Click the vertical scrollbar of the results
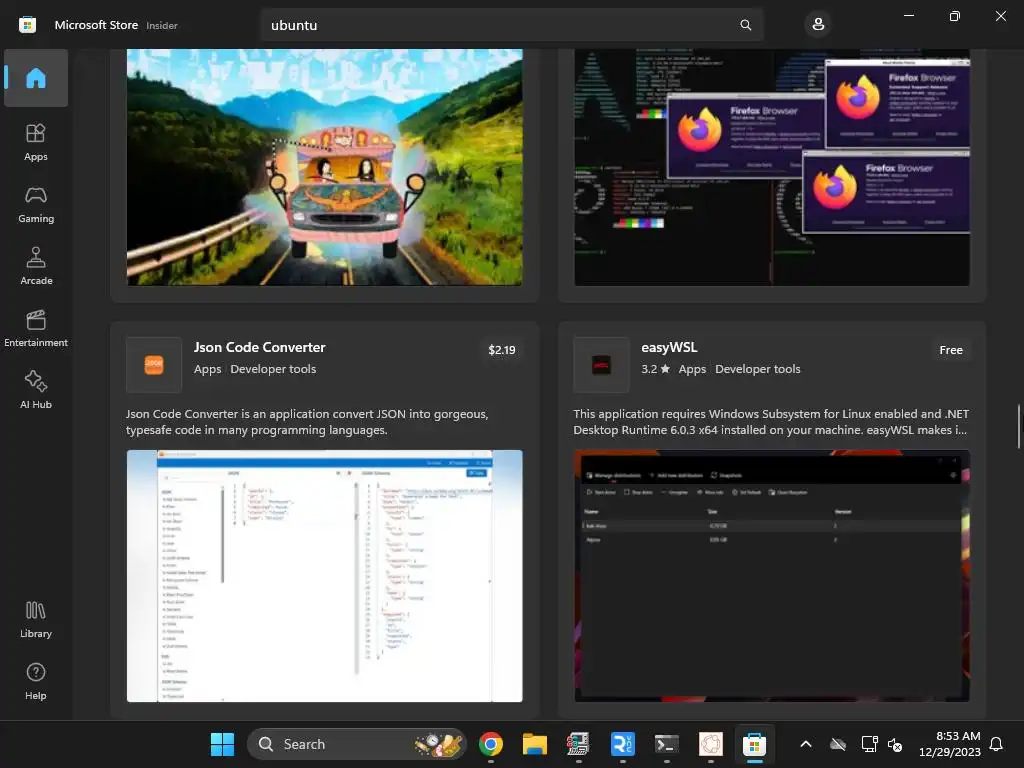Image resolution: width=1024 pixels, height=768 pixels. click(x=1018, y=426)
